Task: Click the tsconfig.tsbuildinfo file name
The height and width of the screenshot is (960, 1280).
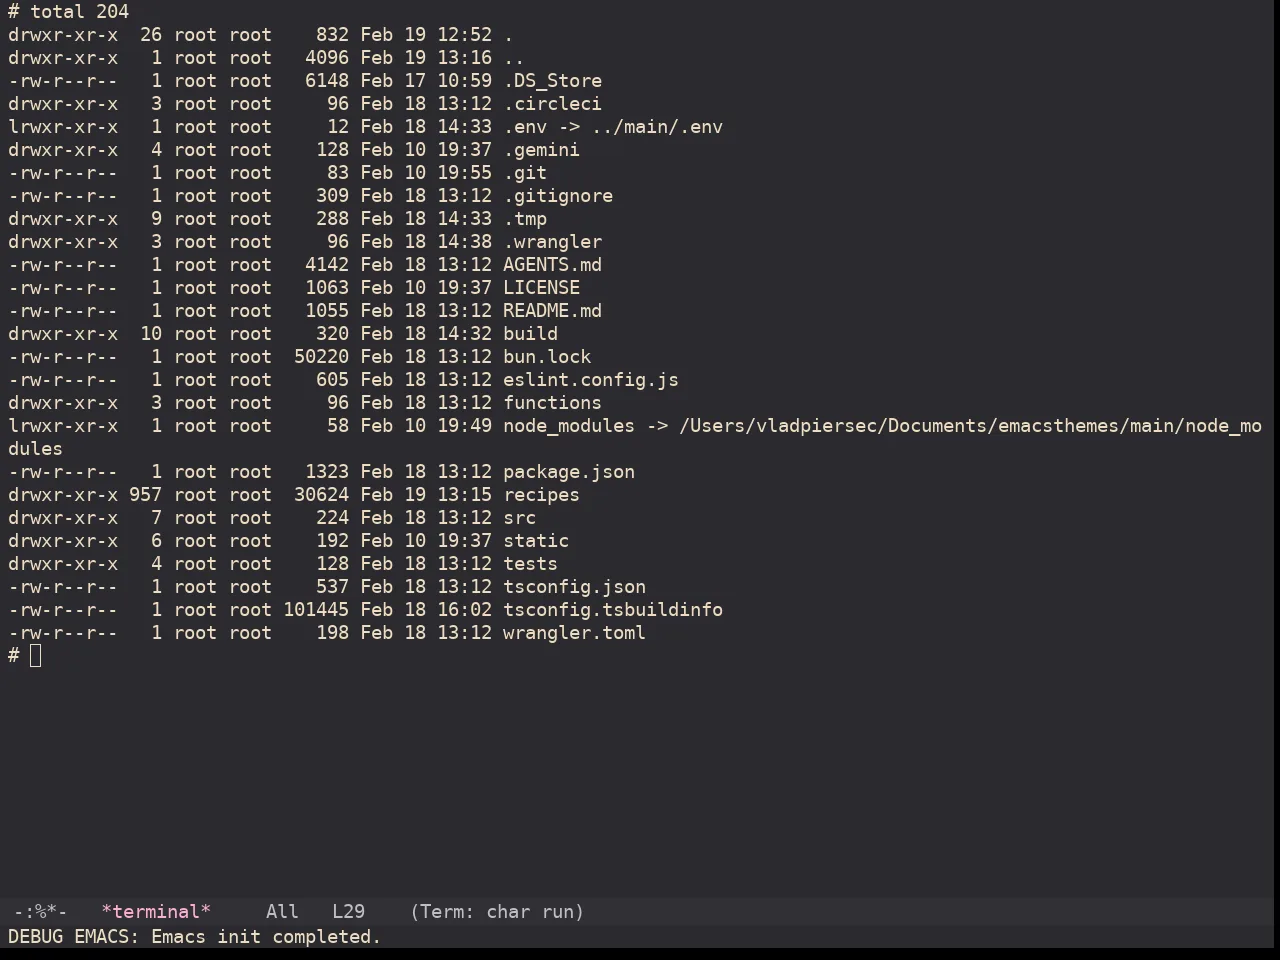Action: click(613, 610)
